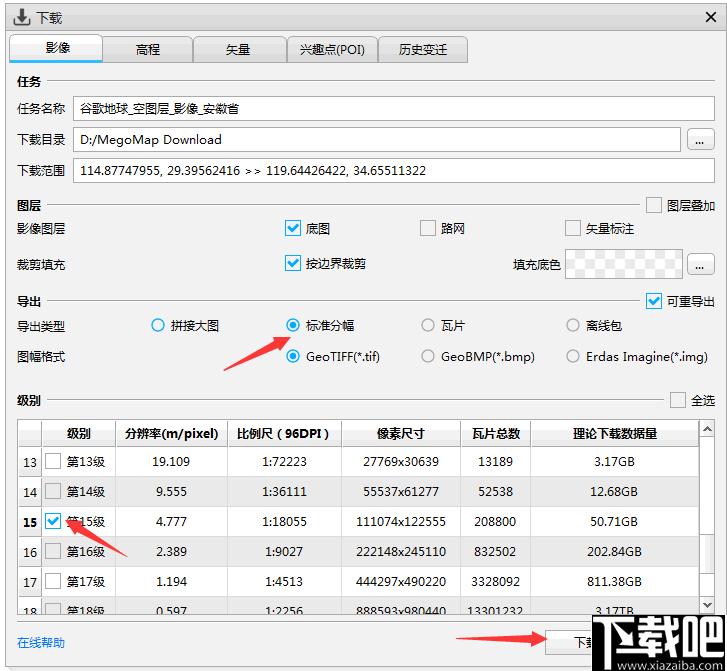Select the 离线包 export type

573,326
